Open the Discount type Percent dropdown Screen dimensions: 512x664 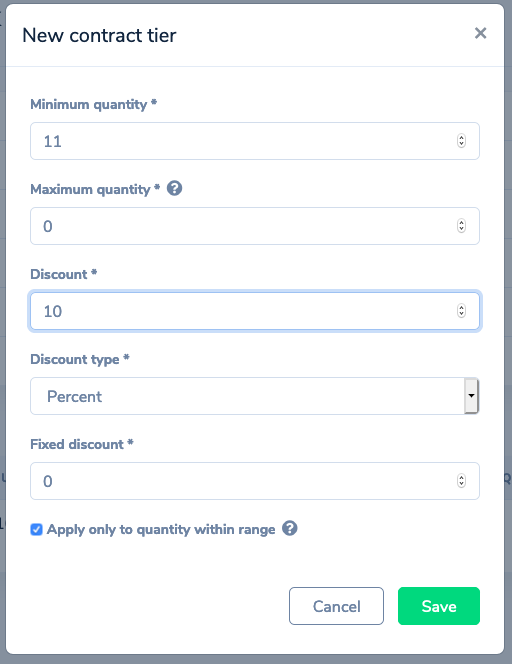click(x=255, y=396)
